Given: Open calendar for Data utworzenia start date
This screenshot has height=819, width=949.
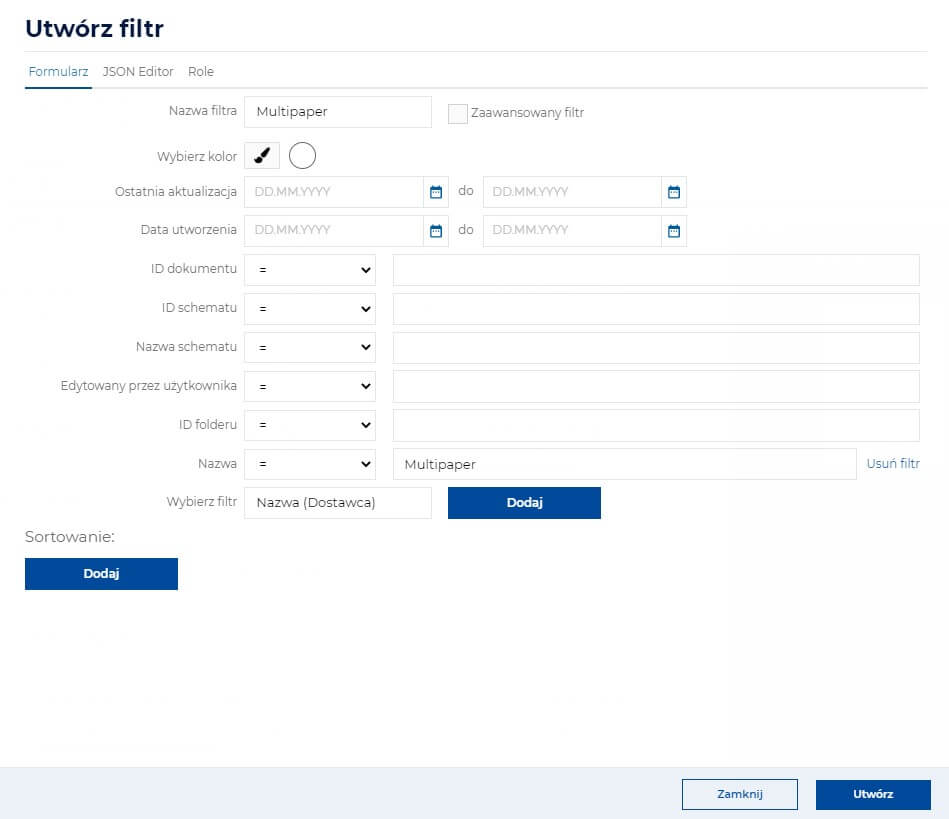Looking at the screenshot, I should [436, 231].
